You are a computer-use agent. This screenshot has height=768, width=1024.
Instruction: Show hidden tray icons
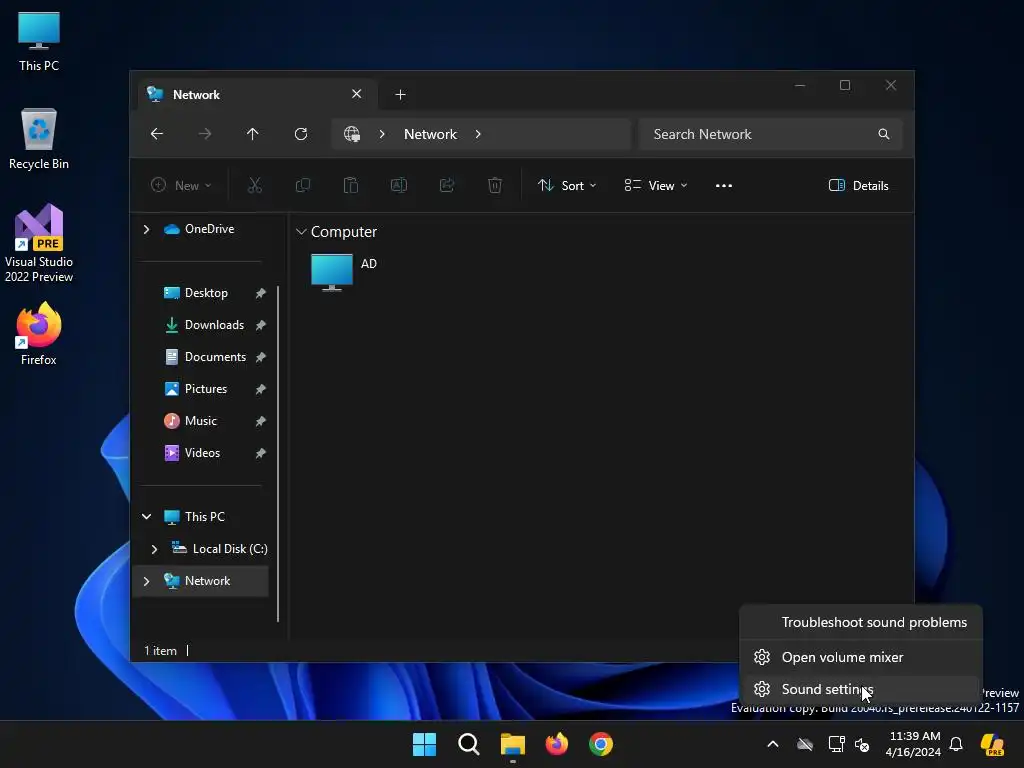point(773,744)
